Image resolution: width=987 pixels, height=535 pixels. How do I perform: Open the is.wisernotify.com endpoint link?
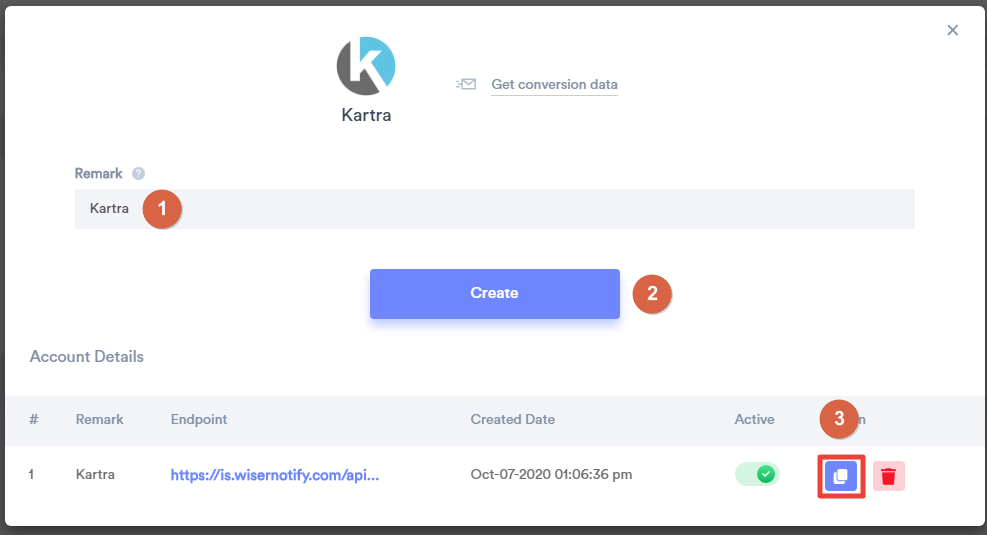click(275, 475)
